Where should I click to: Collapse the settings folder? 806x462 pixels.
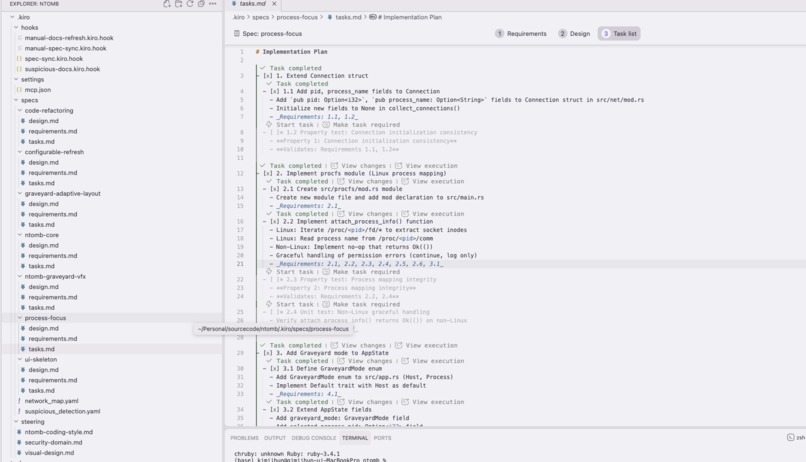(x=16, y=79)
